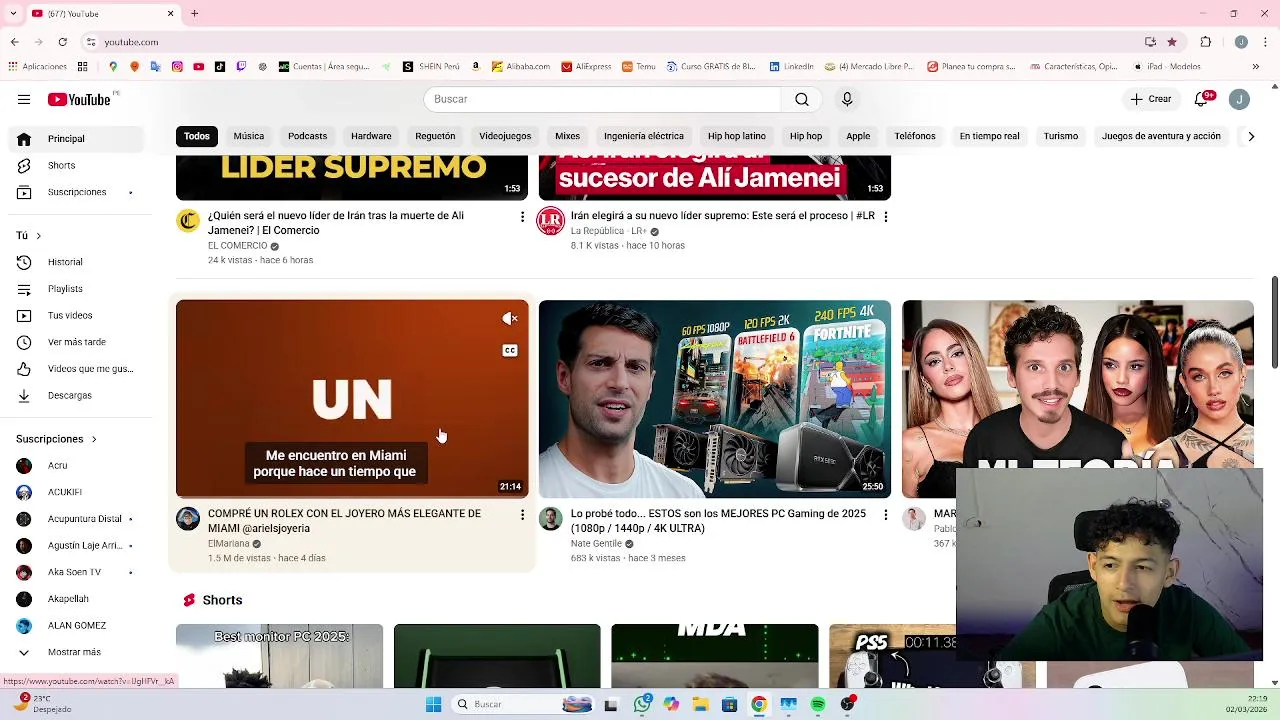Open the Windows Start menu
Viewport: 1280px width, 720px height.
pyautogui.click(x=433, y=704)
